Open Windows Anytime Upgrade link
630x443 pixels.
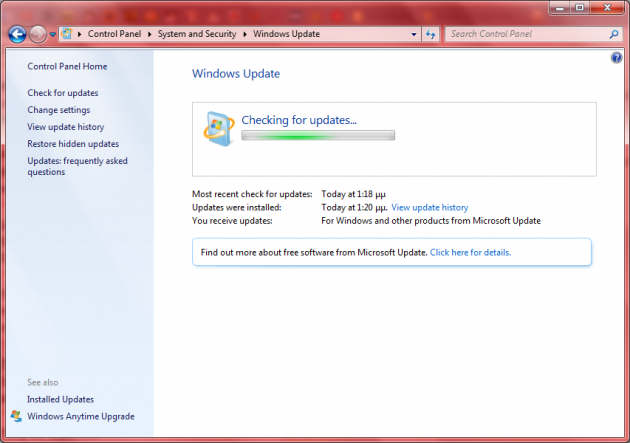[81, 416]
